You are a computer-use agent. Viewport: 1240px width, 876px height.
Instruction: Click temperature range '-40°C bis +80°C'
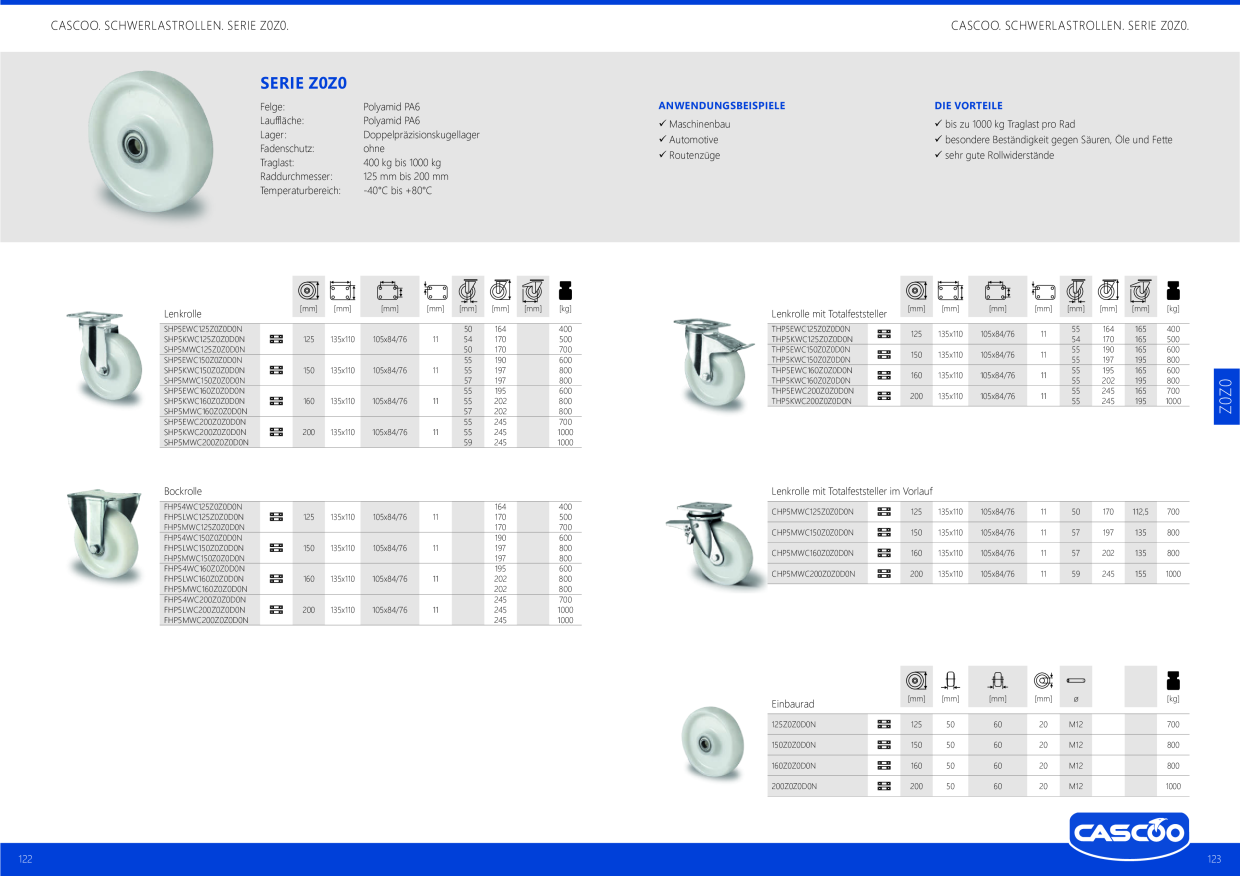tap(397, 190)
